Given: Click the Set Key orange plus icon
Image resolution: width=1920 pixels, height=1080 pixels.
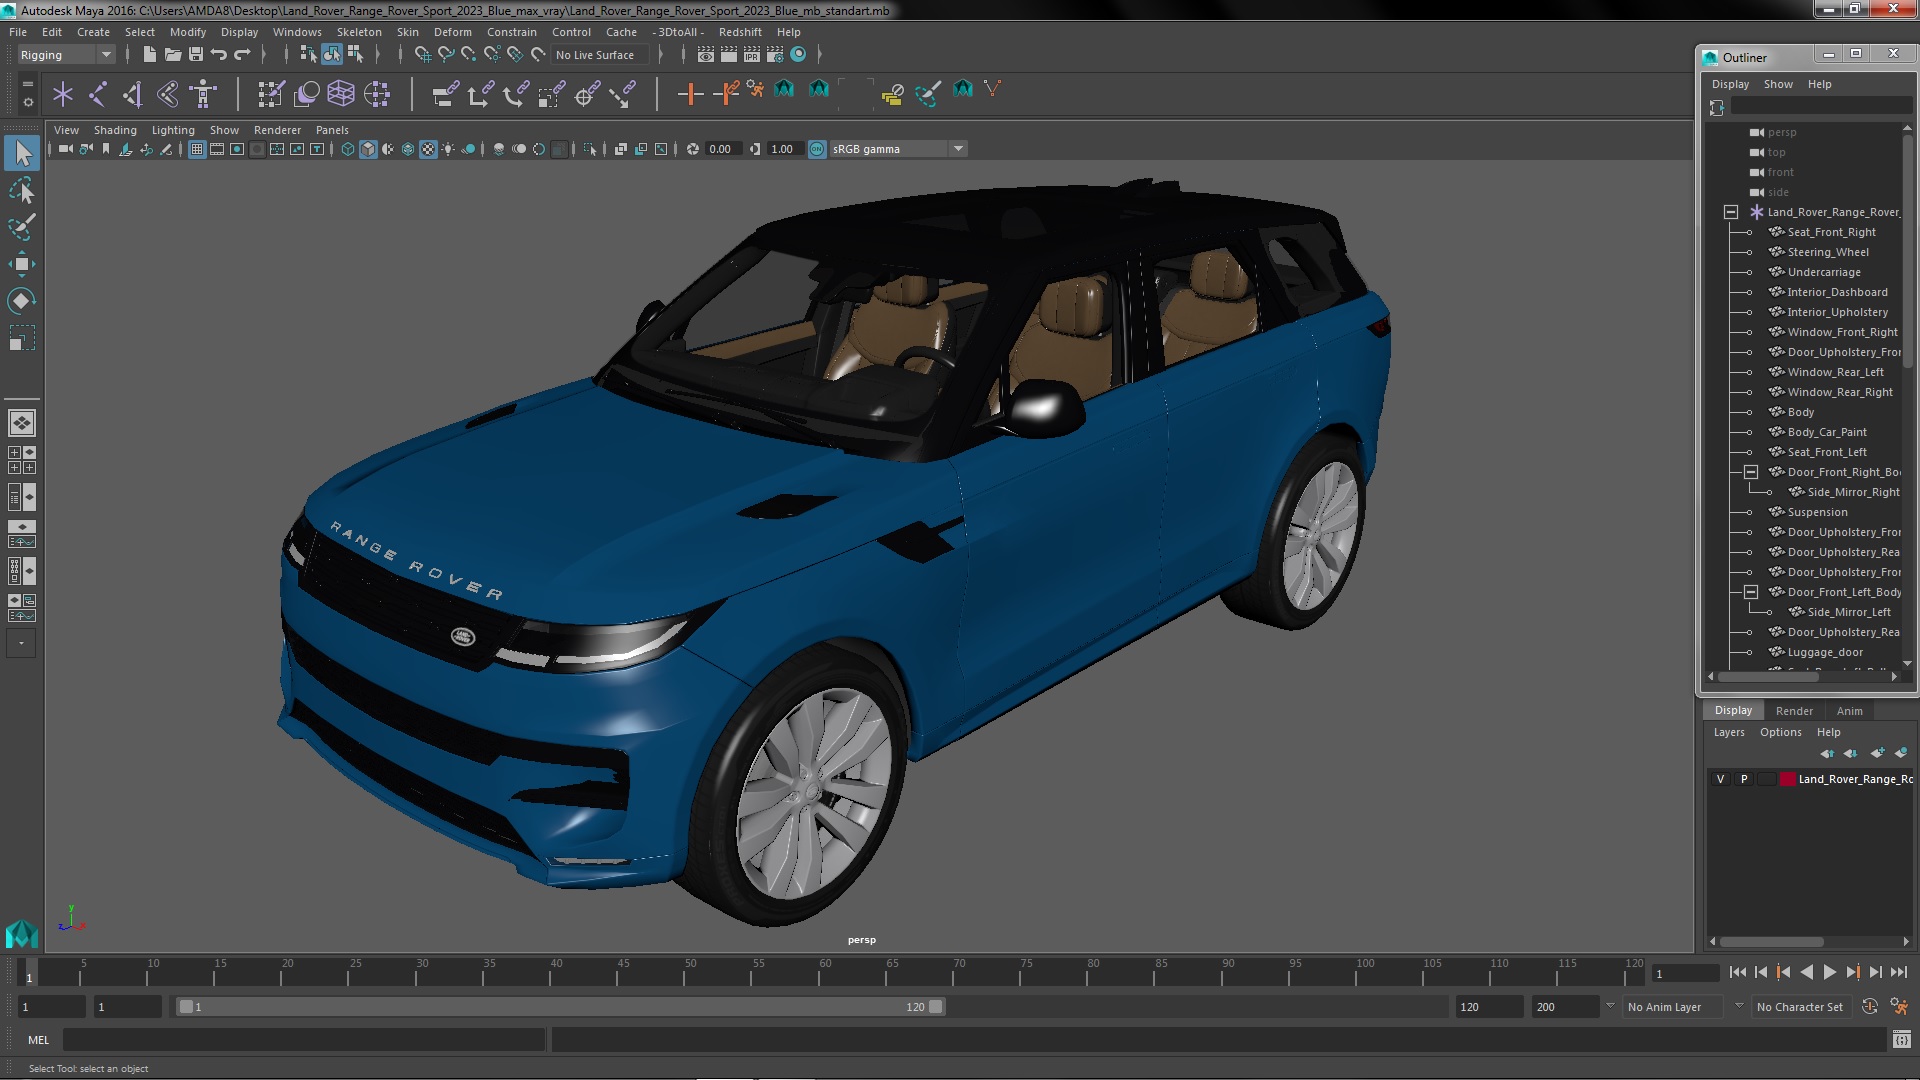Looking at the screenshot, I should pos(689,94).
